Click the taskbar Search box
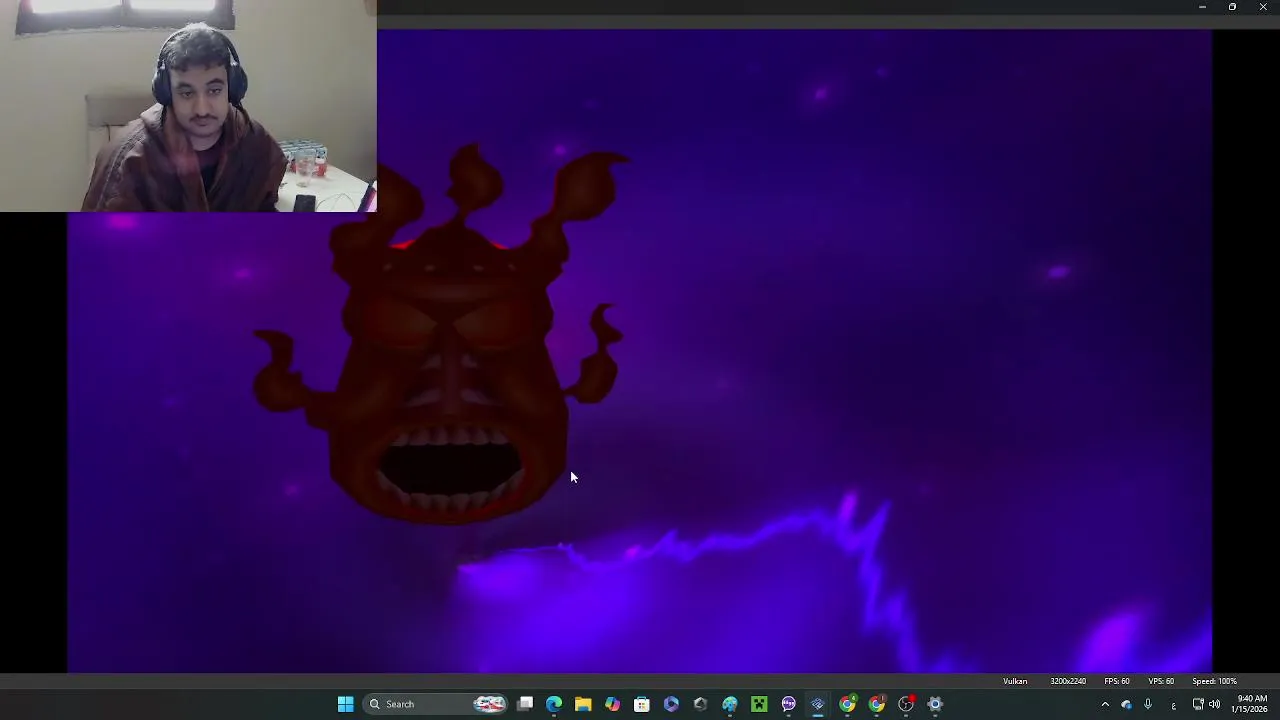This screenshot has height=720, width=1280. pyautogui.click(x=436, y=704)
